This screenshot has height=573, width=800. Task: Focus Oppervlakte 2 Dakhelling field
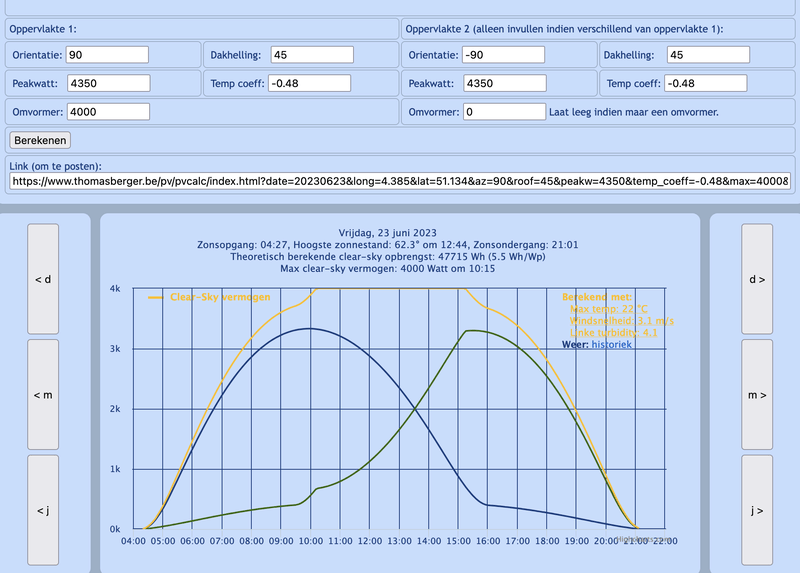708,55
